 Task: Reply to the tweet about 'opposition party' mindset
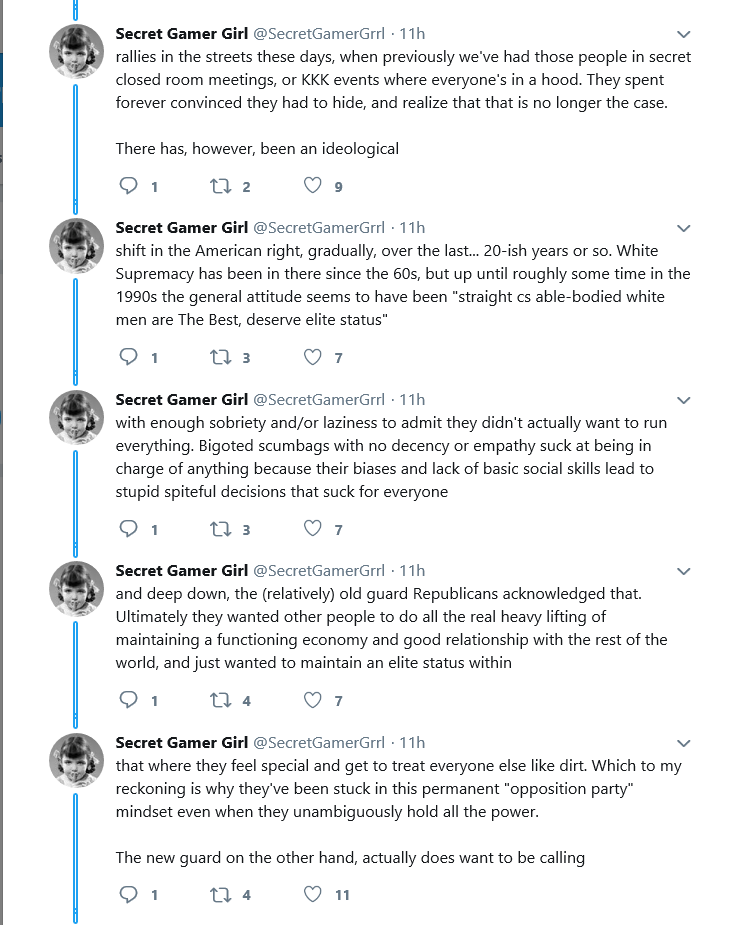click(x=129, y=894)
